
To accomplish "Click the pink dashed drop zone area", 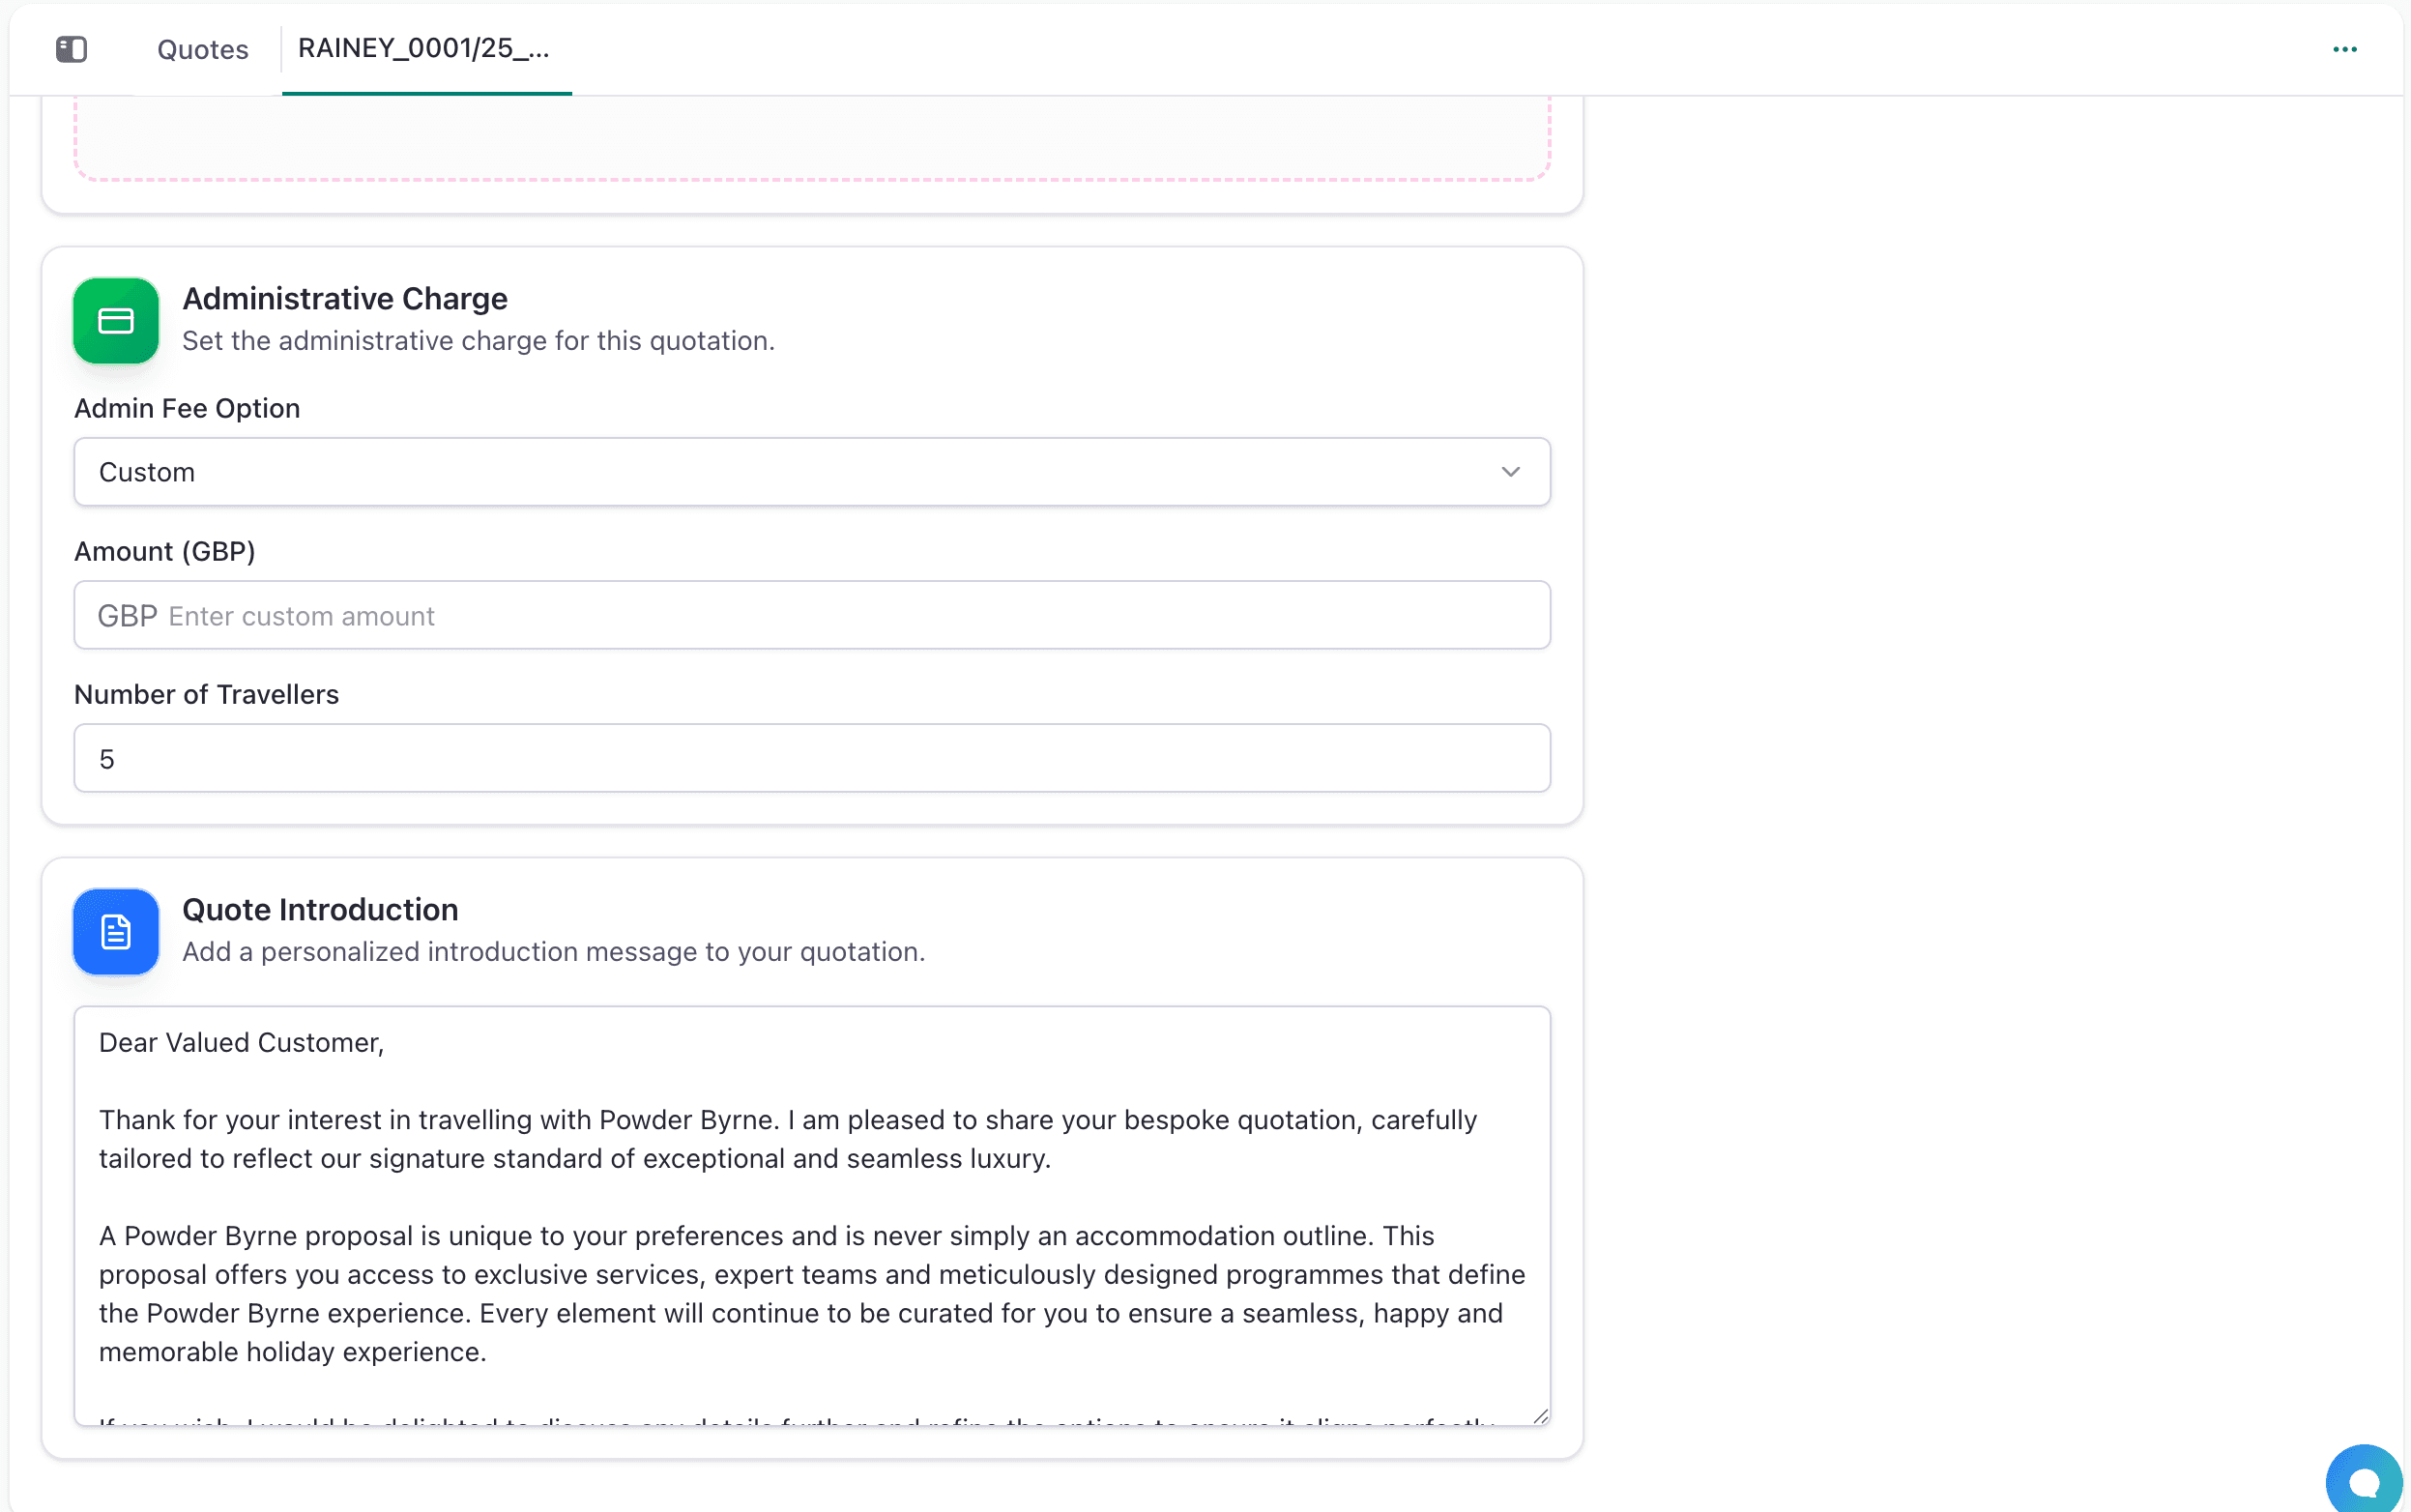I will (x=812, y=139).
